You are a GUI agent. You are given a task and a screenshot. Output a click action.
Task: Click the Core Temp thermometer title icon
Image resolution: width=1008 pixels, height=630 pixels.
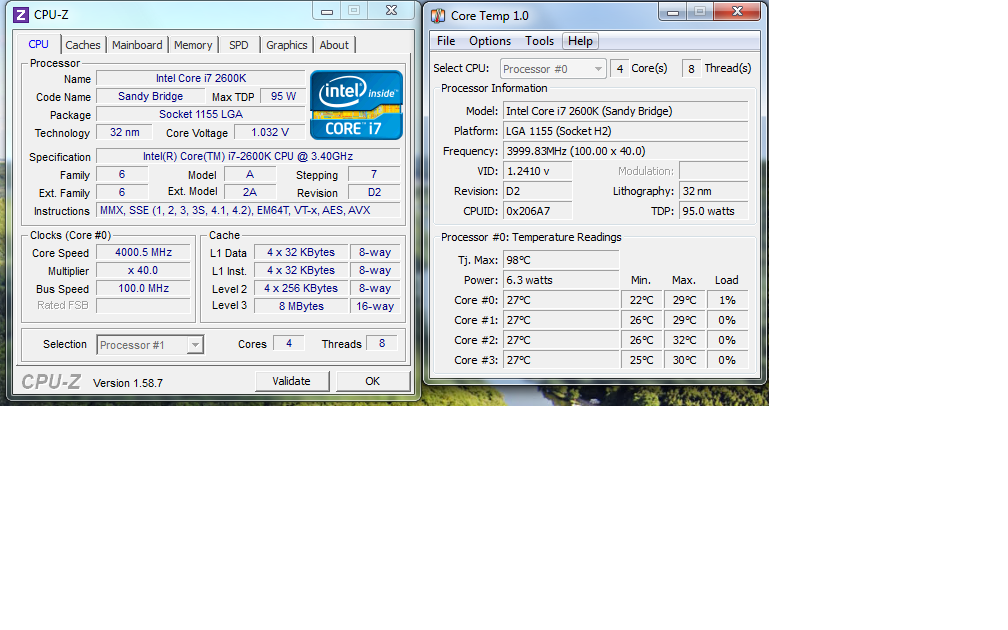click(x=438, y=15)
